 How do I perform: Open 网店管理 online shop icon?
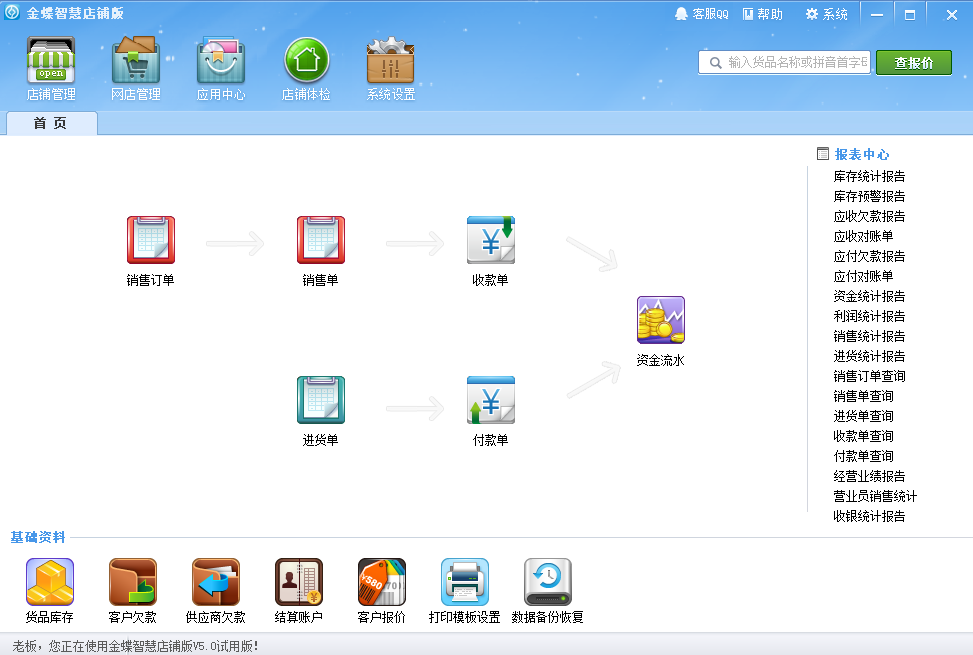pos(136,60)
